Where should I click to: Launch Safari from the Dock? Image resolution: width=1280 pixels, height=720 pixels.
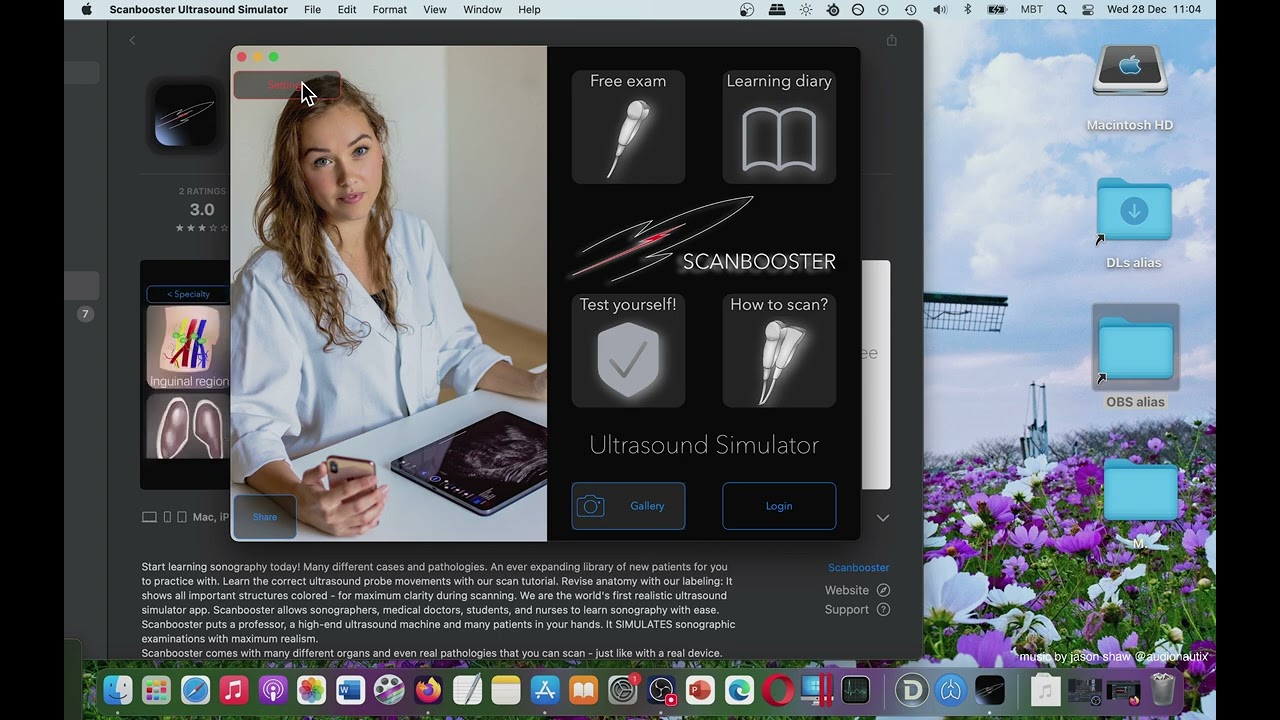point(195,690)
